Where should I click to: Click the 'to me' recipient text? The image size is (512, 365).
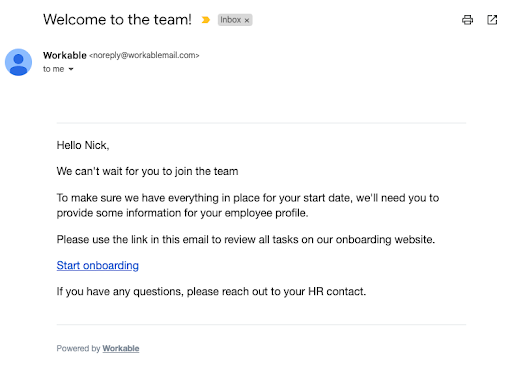point(53,69)
